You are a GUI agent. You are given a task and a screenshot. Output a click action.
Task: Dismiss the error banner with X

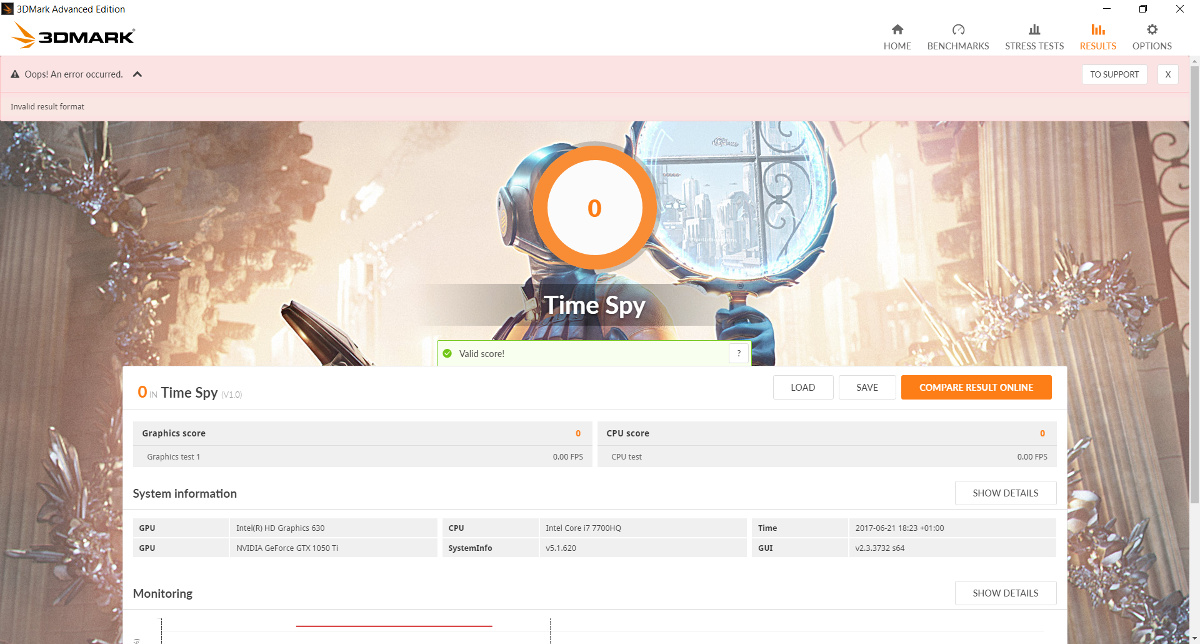[1167, 74]
